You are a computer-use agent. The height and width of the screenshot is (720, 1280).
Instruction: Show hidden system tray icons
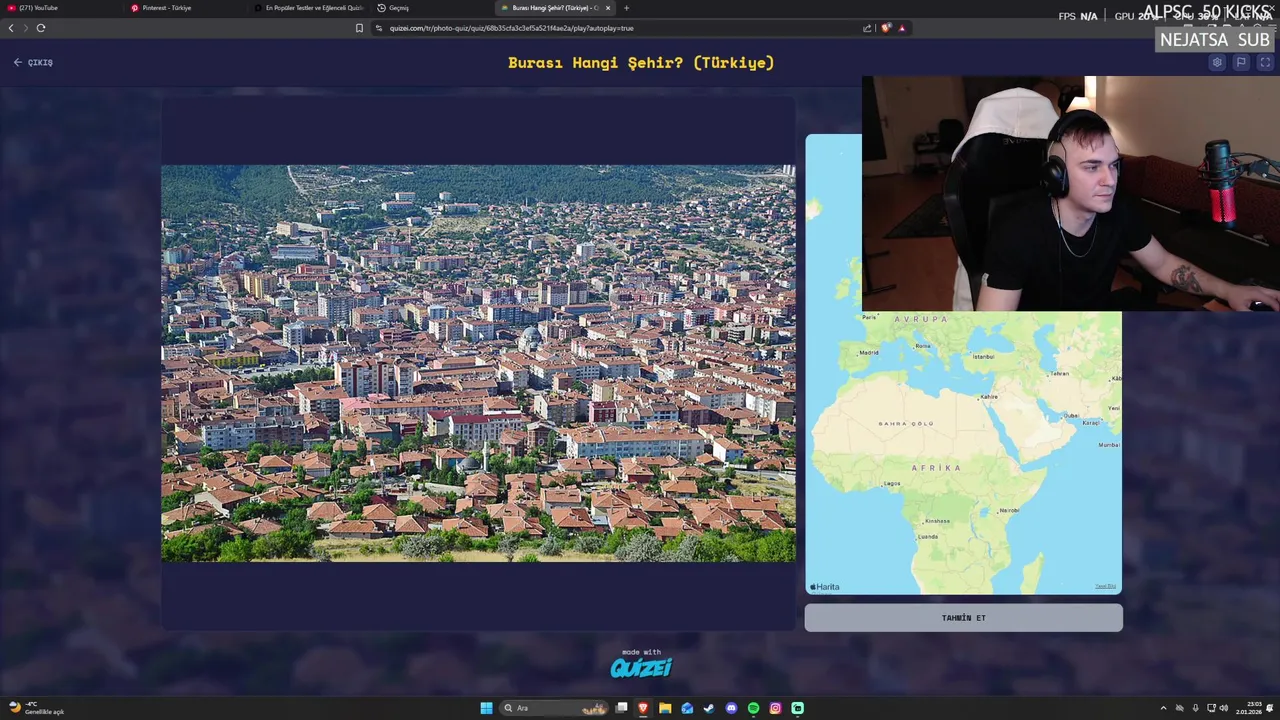tap(1163, 708)
